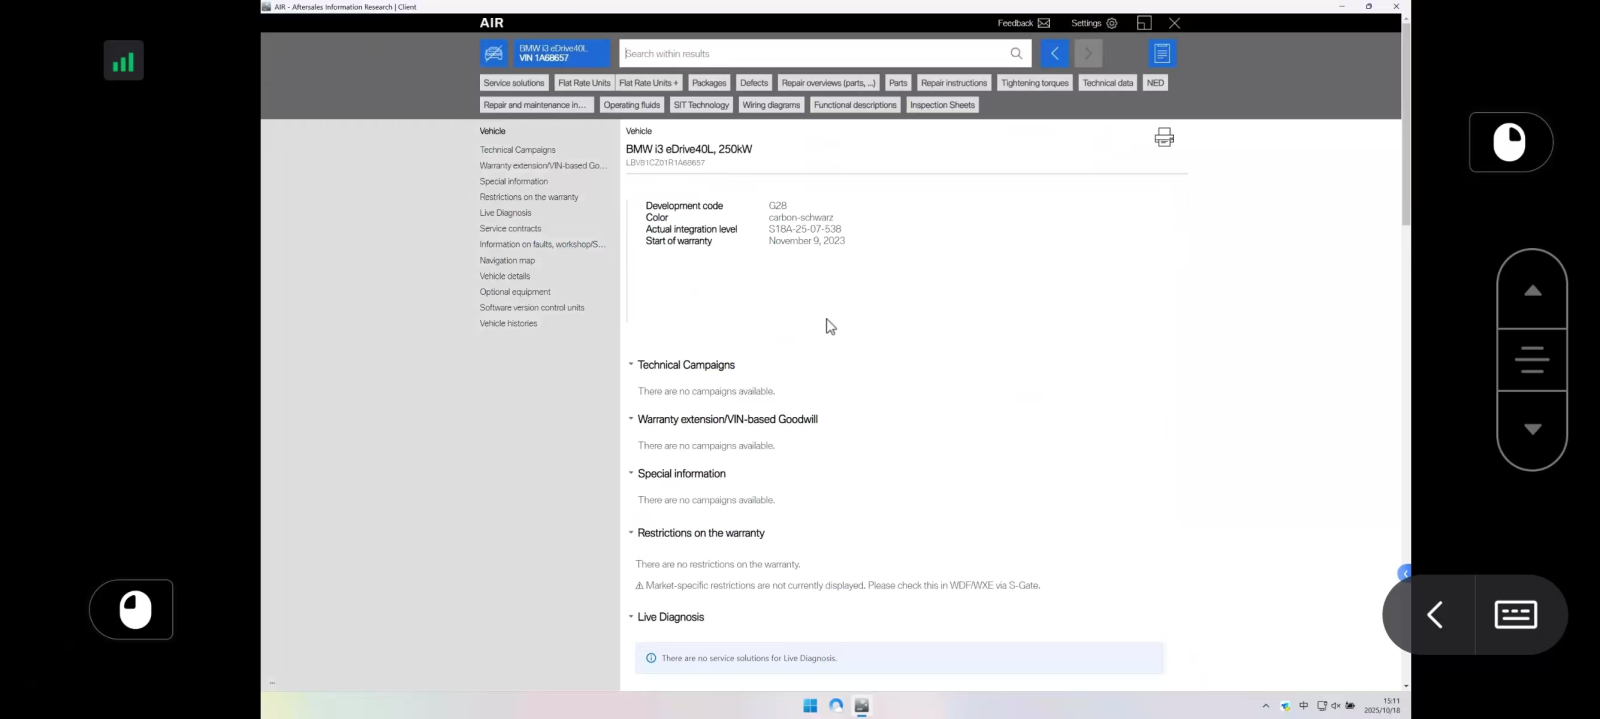The width and height of the screenshot is (1600, 719).
Task: Collapse the Technical Campaigns section
Action: pos(631,365)
